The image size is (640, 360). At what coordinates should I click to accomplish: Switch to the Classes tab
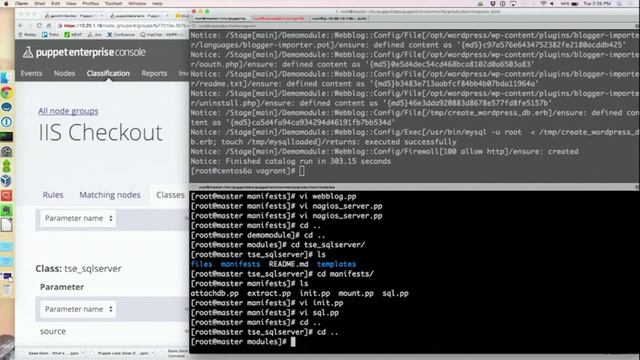(x=170, y=195)
